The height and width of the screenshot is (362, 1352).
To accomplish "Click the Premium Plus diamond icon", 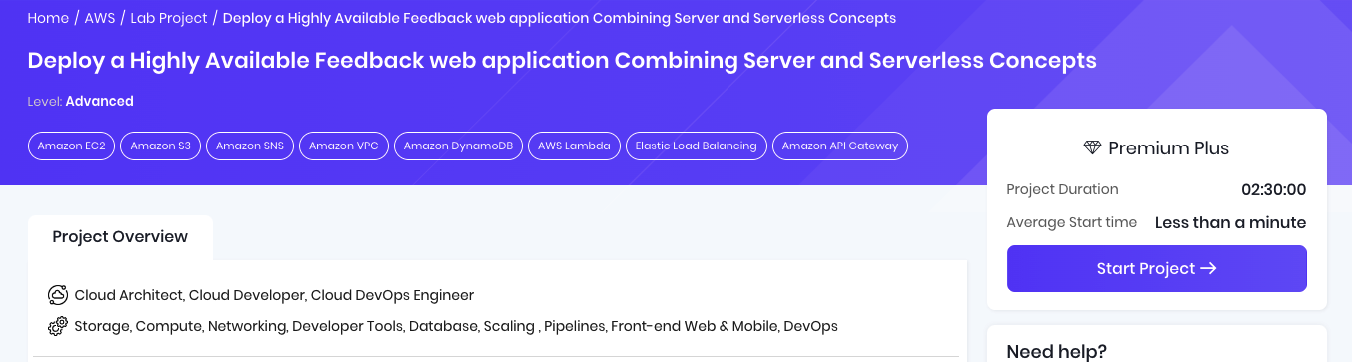I will click(x=1093, y=148).
